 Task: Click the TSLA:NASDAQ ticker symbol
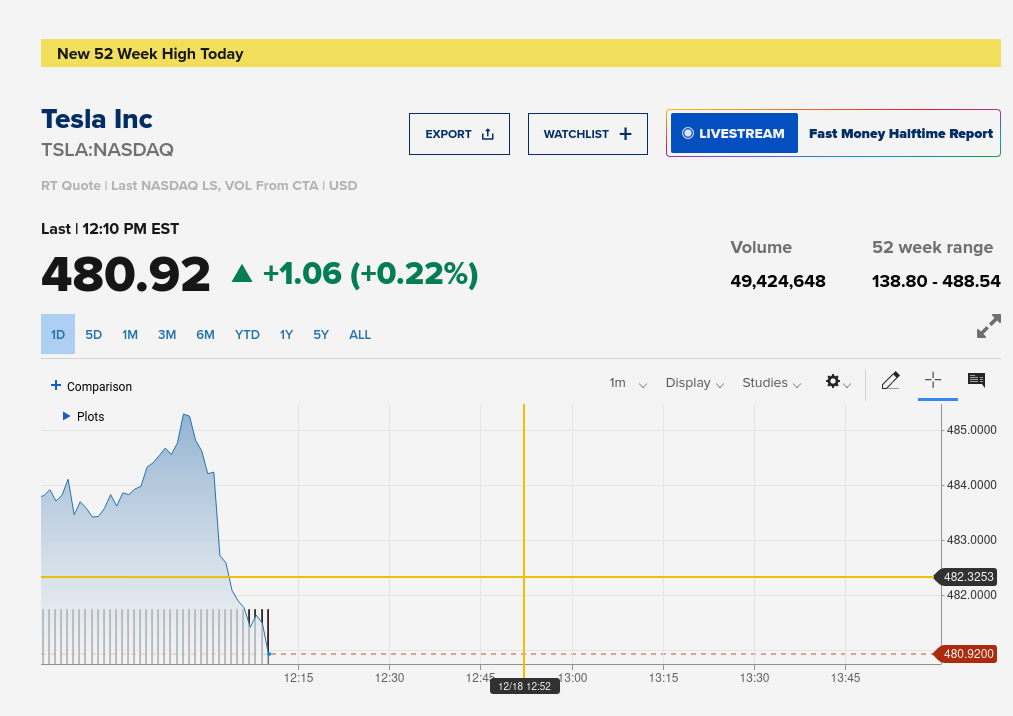pyautogui.click(x=107, y=150)
